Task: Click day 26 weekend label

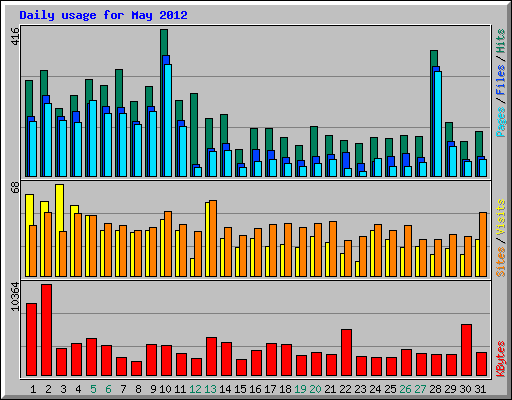Action: point(405,389)
